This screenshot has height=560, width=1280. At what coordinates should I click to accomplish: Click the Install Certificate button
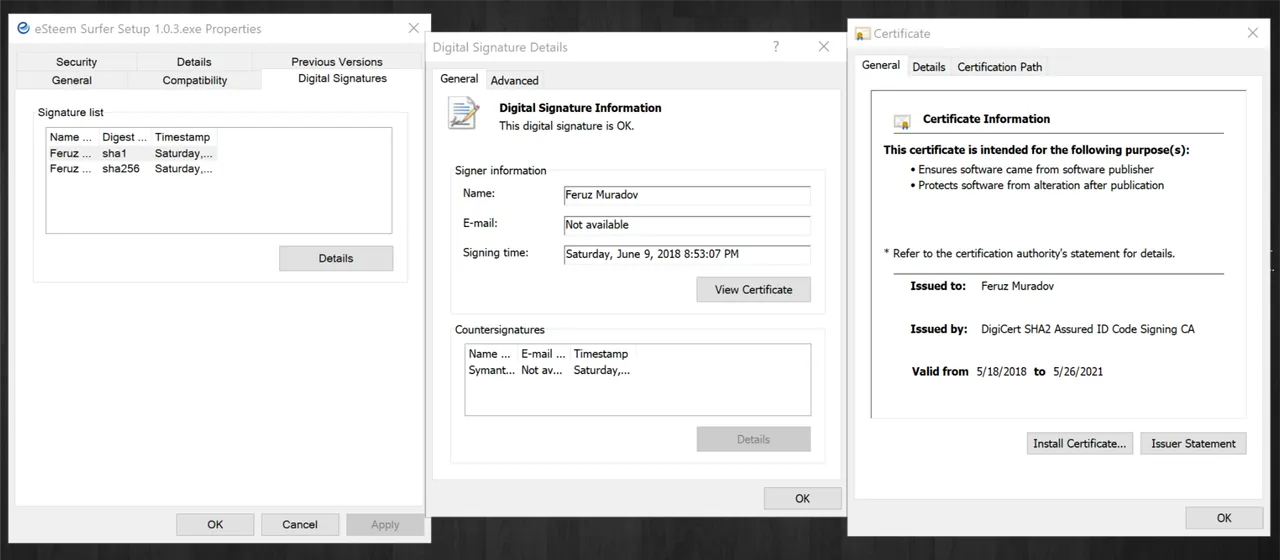(x=1080, y=443)
